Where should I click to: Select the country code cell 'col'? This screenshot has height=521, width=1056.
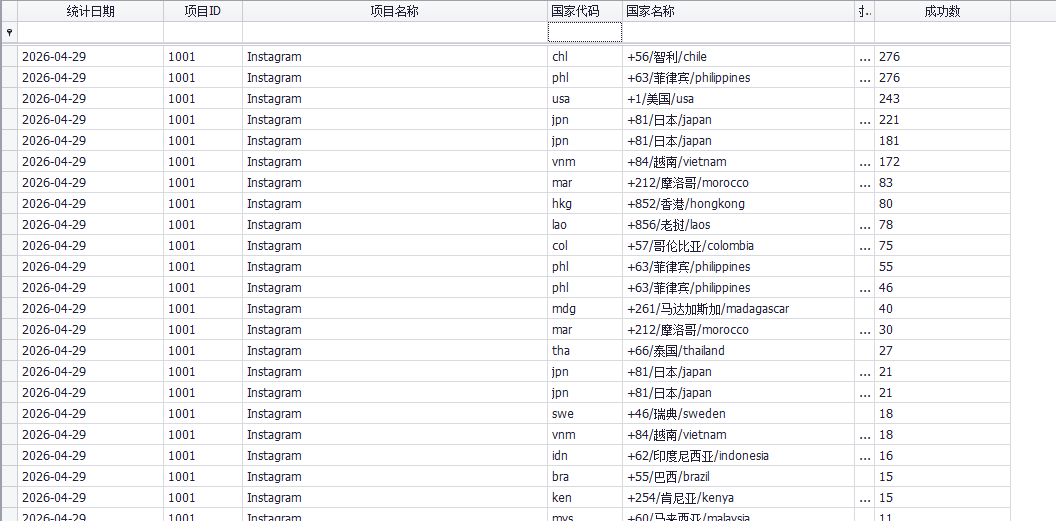(585, 246)
